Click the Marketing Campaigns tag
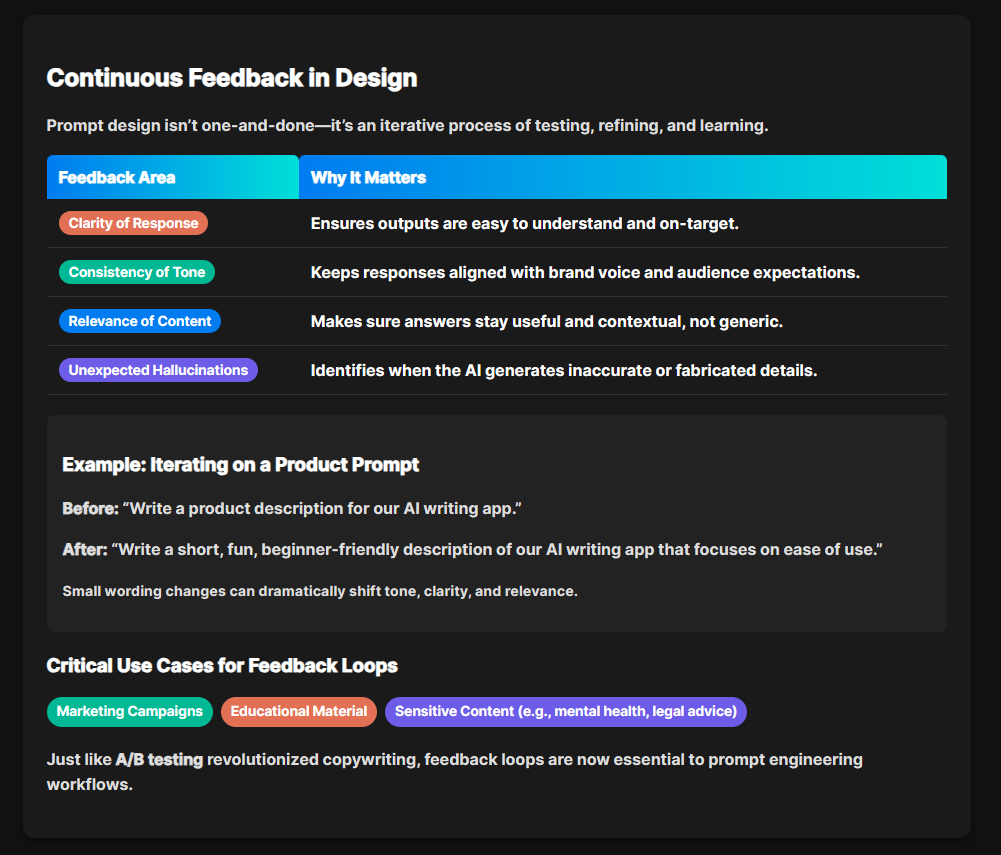 tap(130, 711)
